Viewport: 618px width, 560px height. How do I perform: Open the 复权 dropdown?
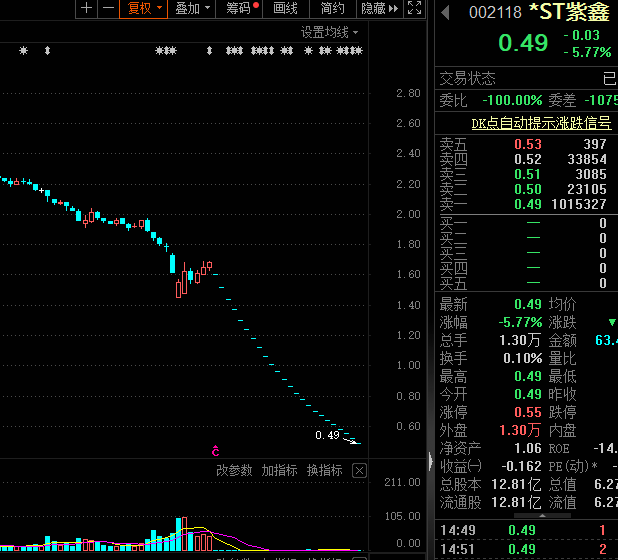143,8
